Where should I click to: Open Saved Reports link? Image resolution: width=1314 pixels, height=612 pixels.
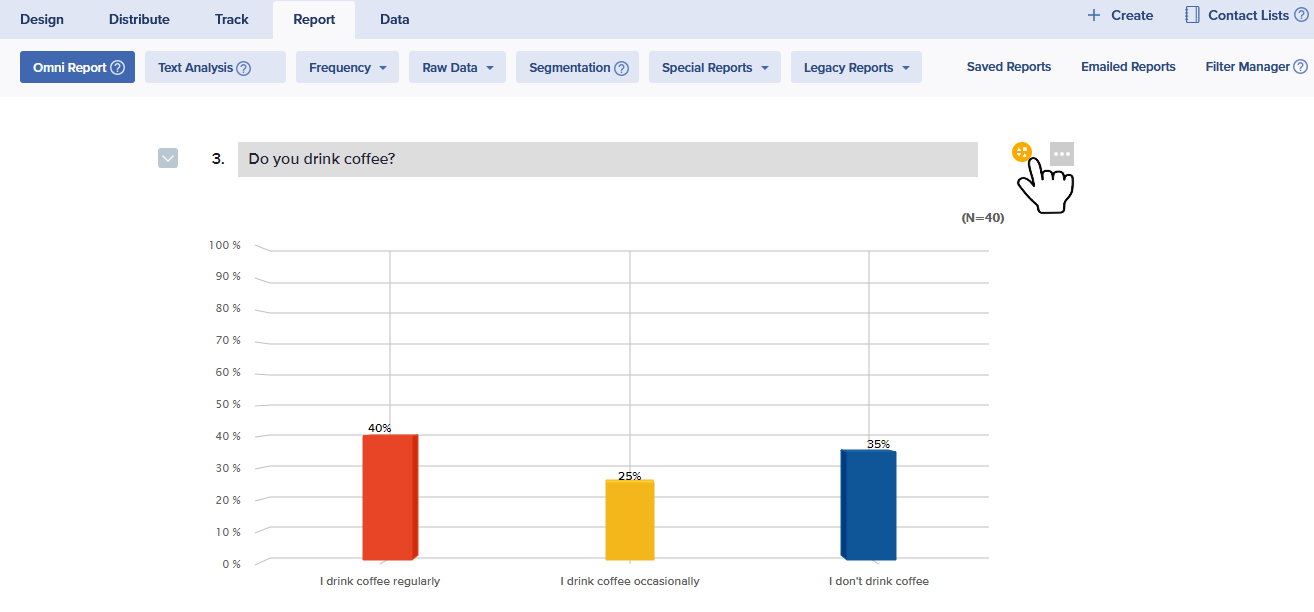click(1008, 67)
